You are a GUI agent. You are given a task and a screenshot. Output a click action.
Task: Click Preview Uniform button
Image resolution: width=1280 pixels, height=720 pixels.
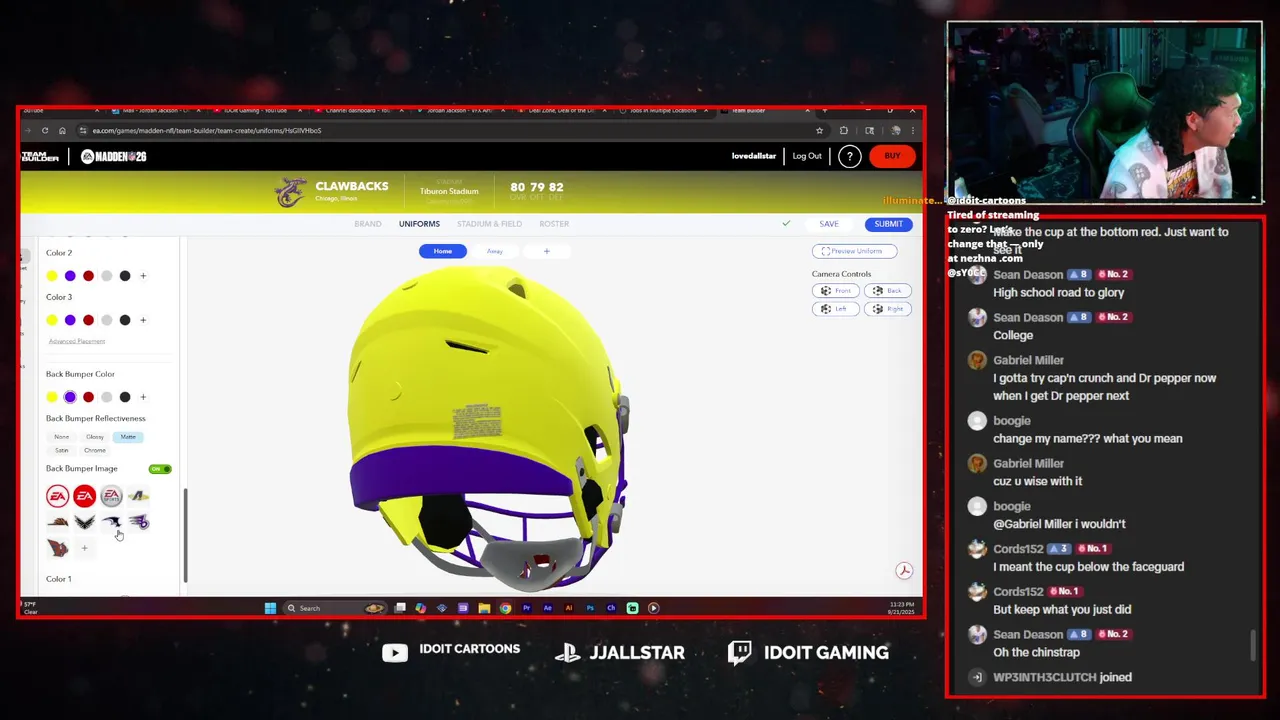coord(854,251)
